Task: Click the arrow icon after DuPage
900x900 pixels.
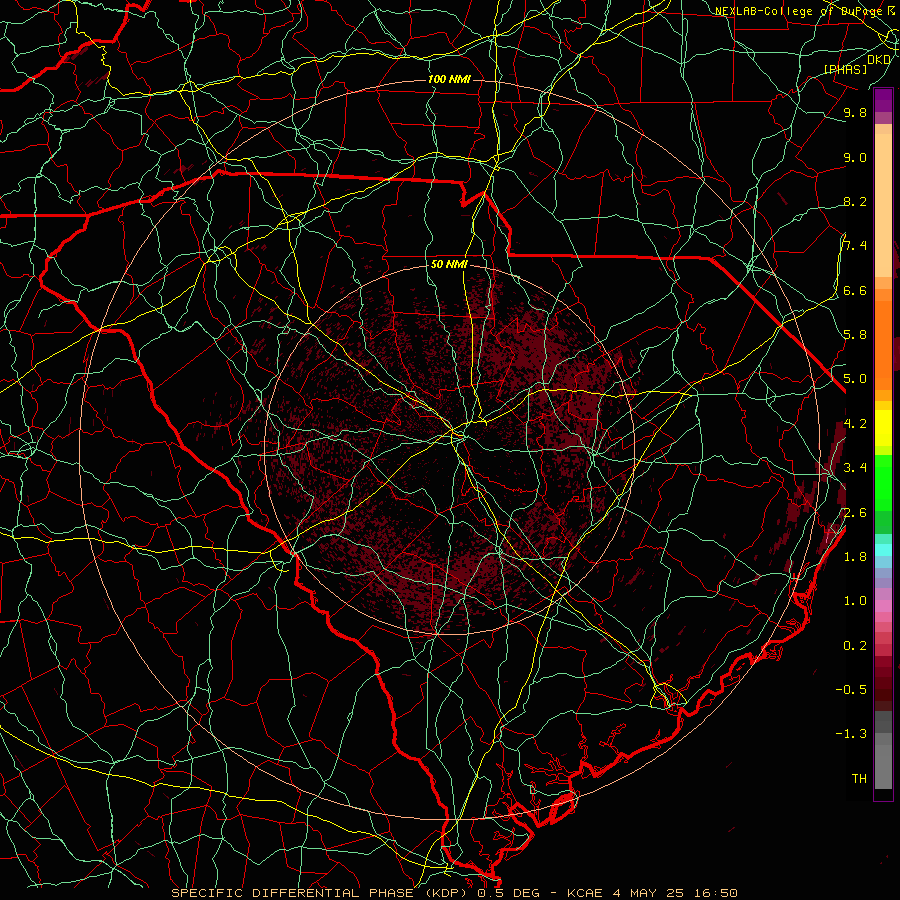Action: pyautogui.click(x=891, y=10)
